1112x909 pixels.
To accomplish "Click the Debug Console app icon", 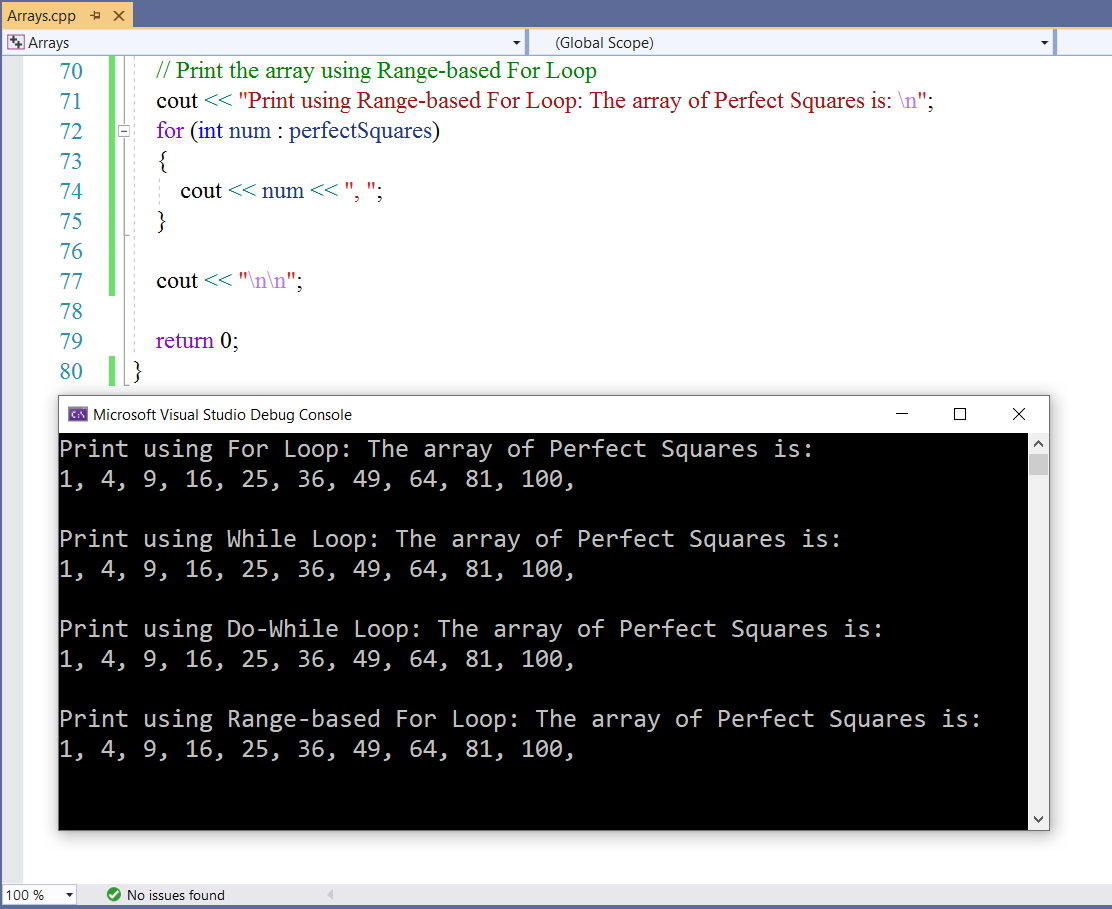I will pyautogui.click(x=77, y=414).
